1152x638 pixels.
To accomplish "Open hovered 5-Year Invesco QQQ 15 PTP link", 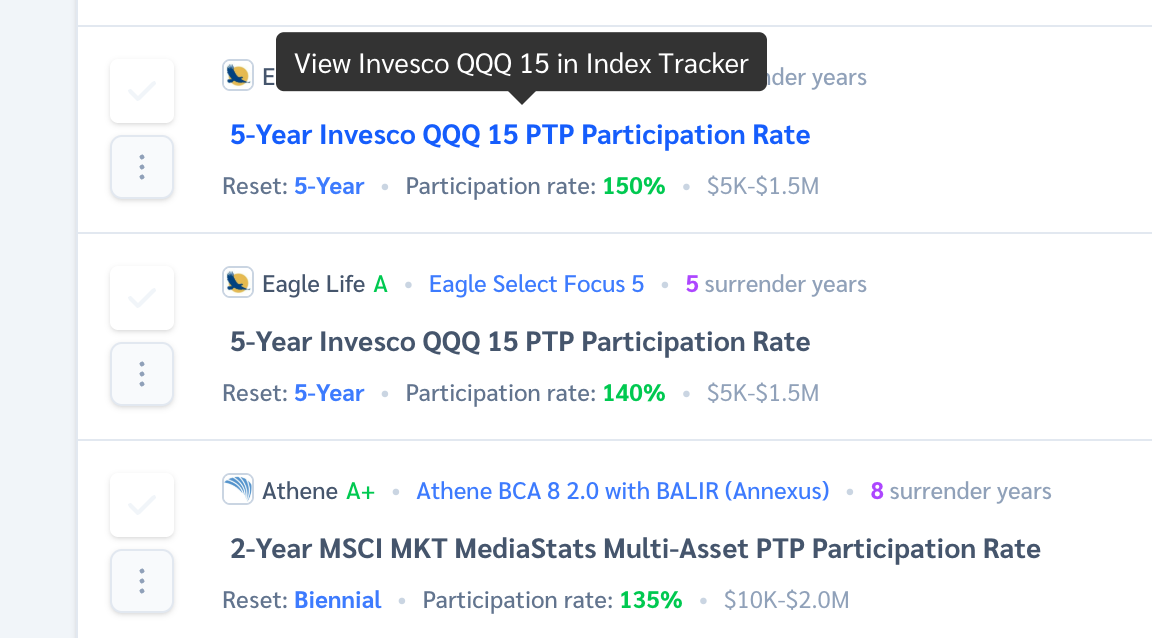I will coord(520,135).
